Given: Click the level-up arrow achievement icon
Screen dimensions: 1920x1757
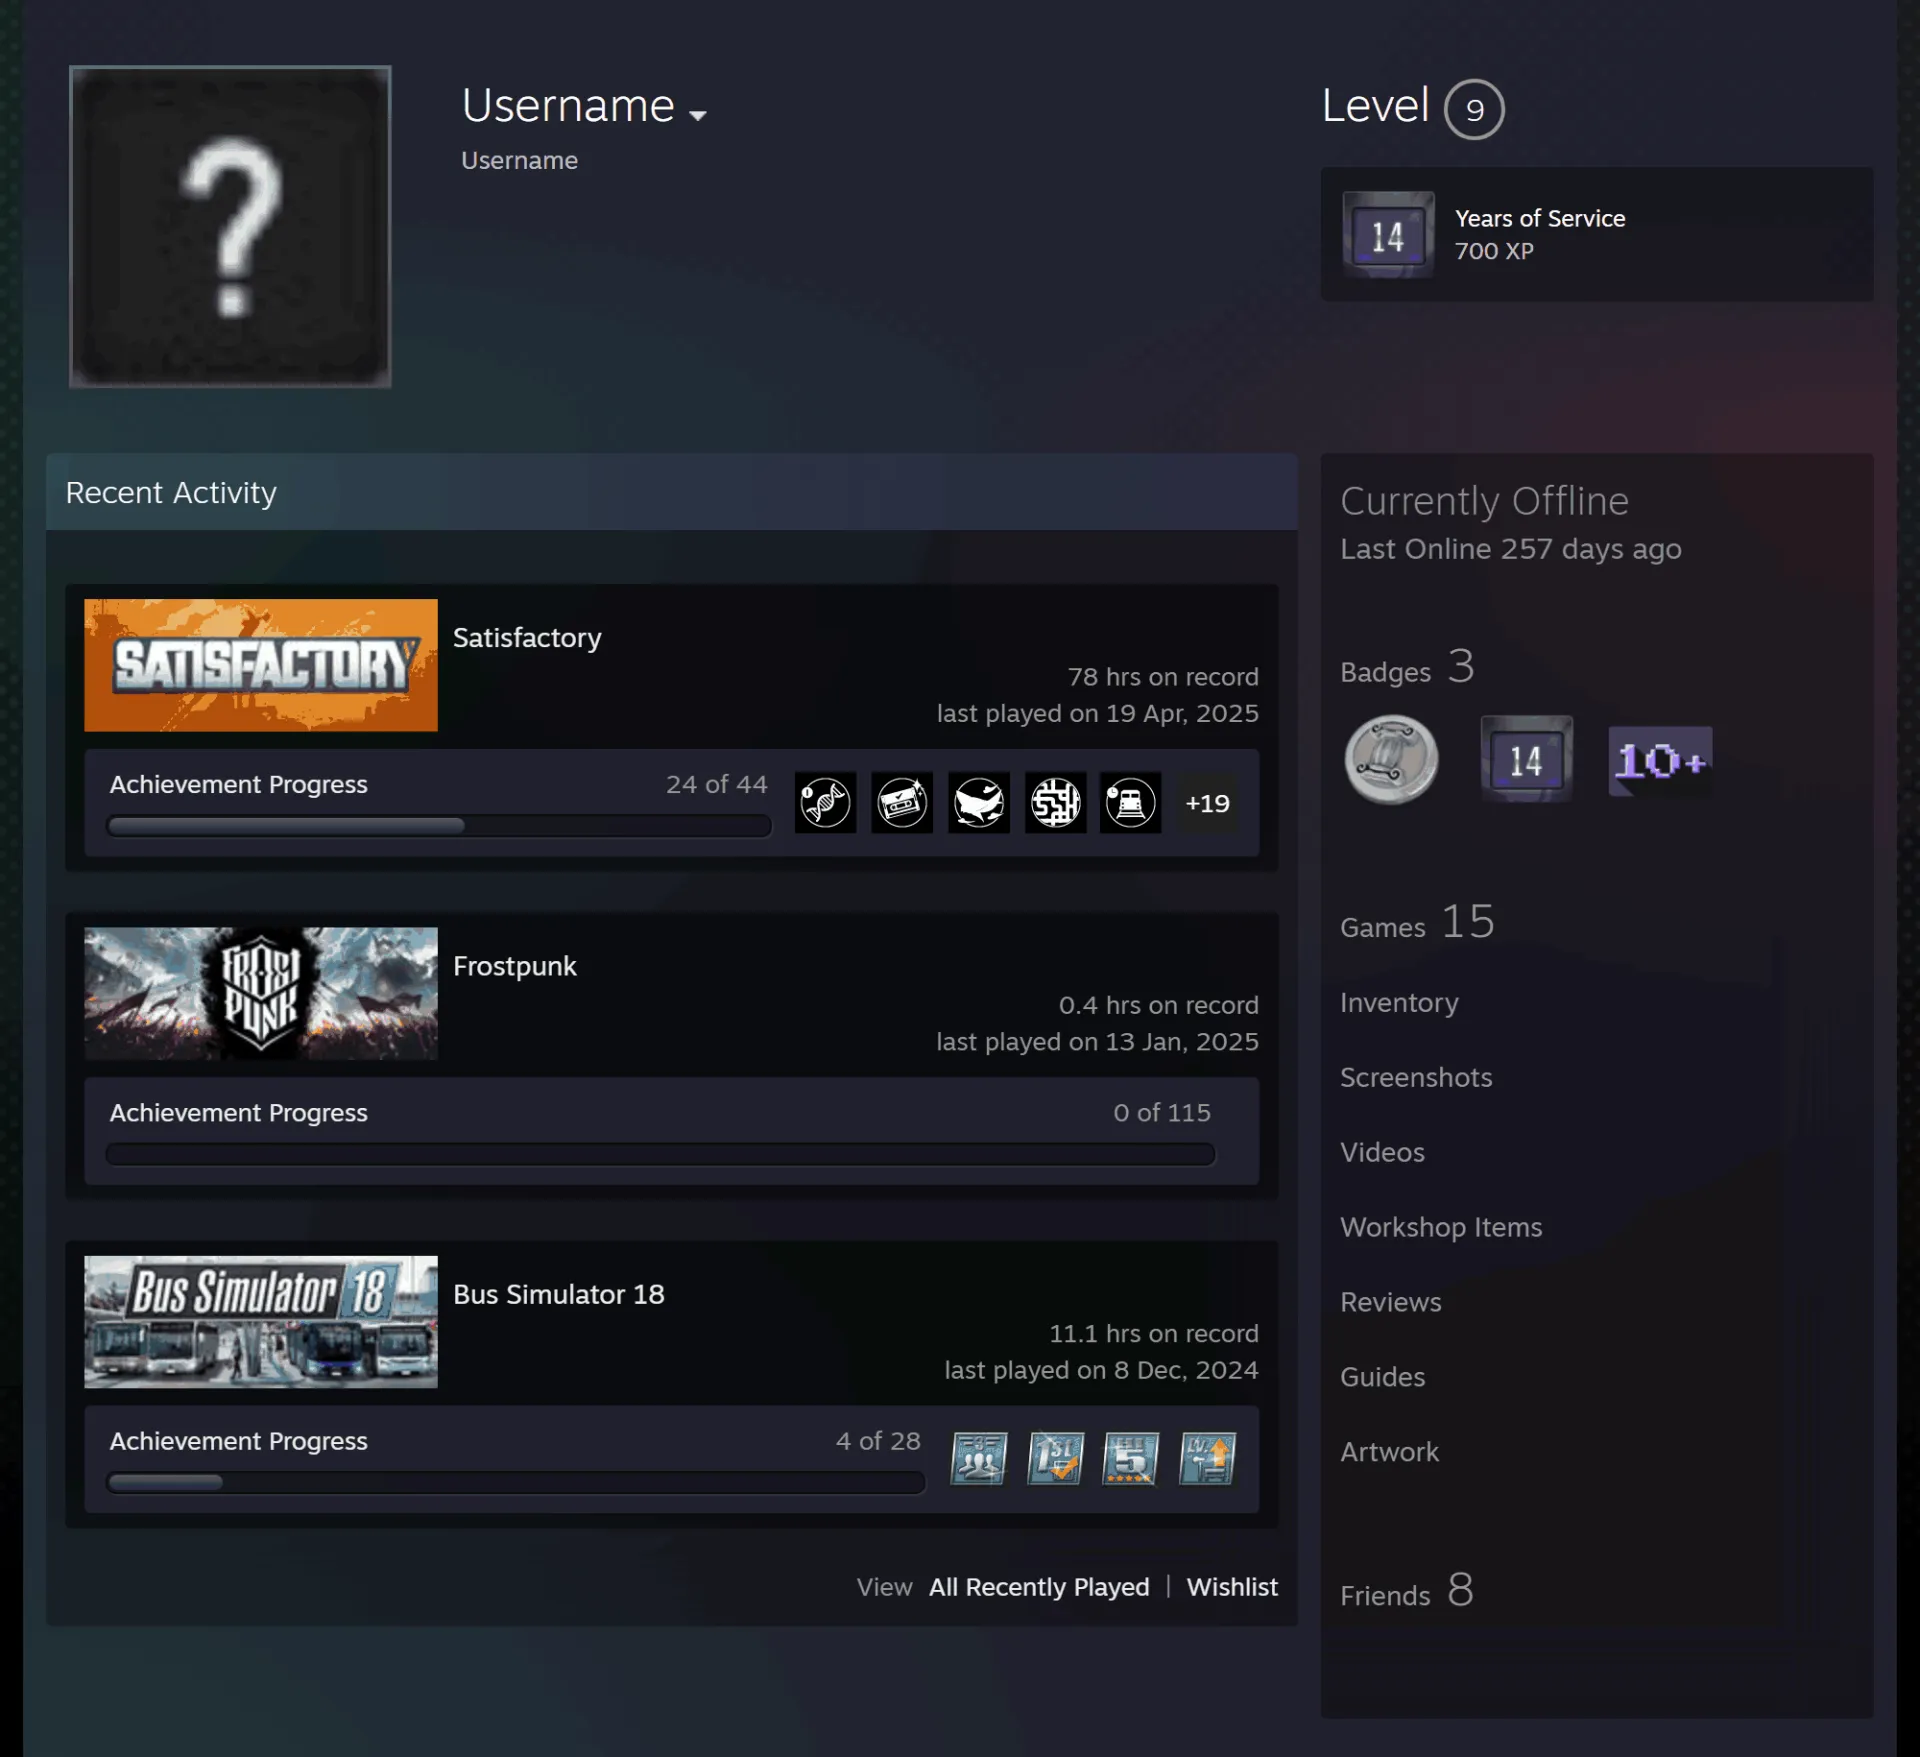Looking at the screenshot, I should tap(1207, 1458).
